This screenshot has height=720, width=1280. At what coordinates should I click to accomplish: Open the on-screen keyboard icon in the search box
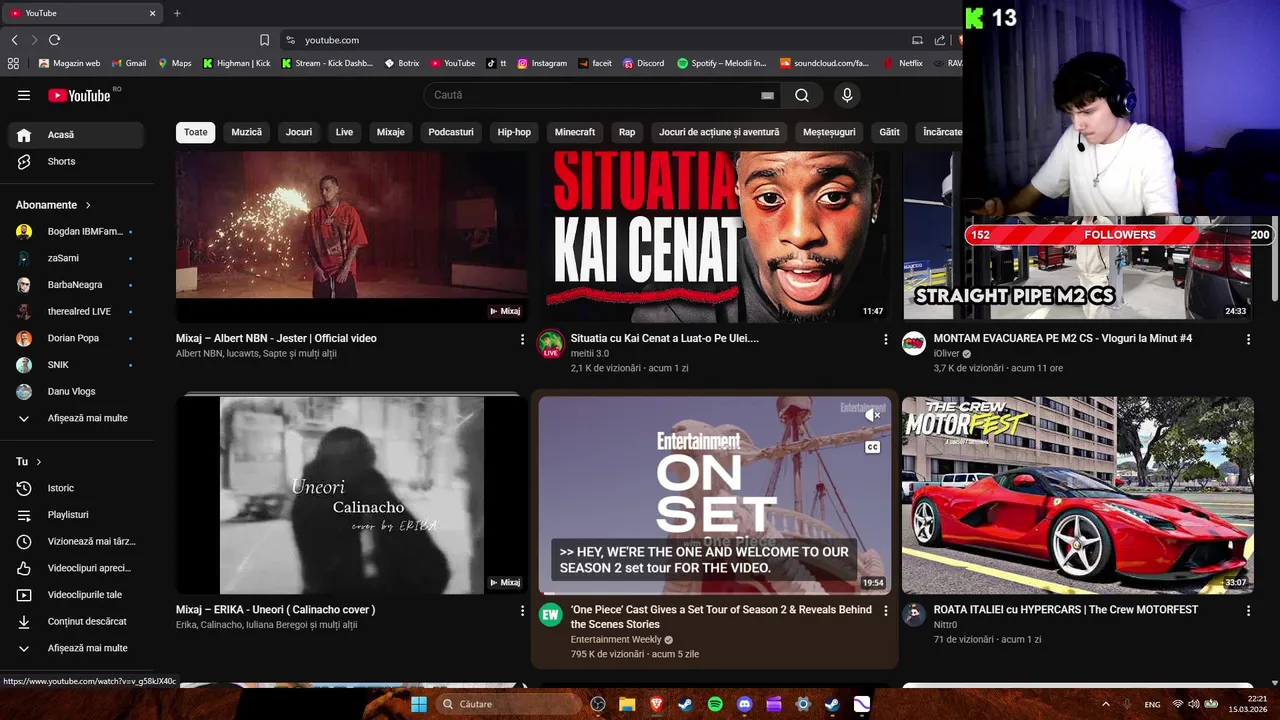tap(767, 96)
